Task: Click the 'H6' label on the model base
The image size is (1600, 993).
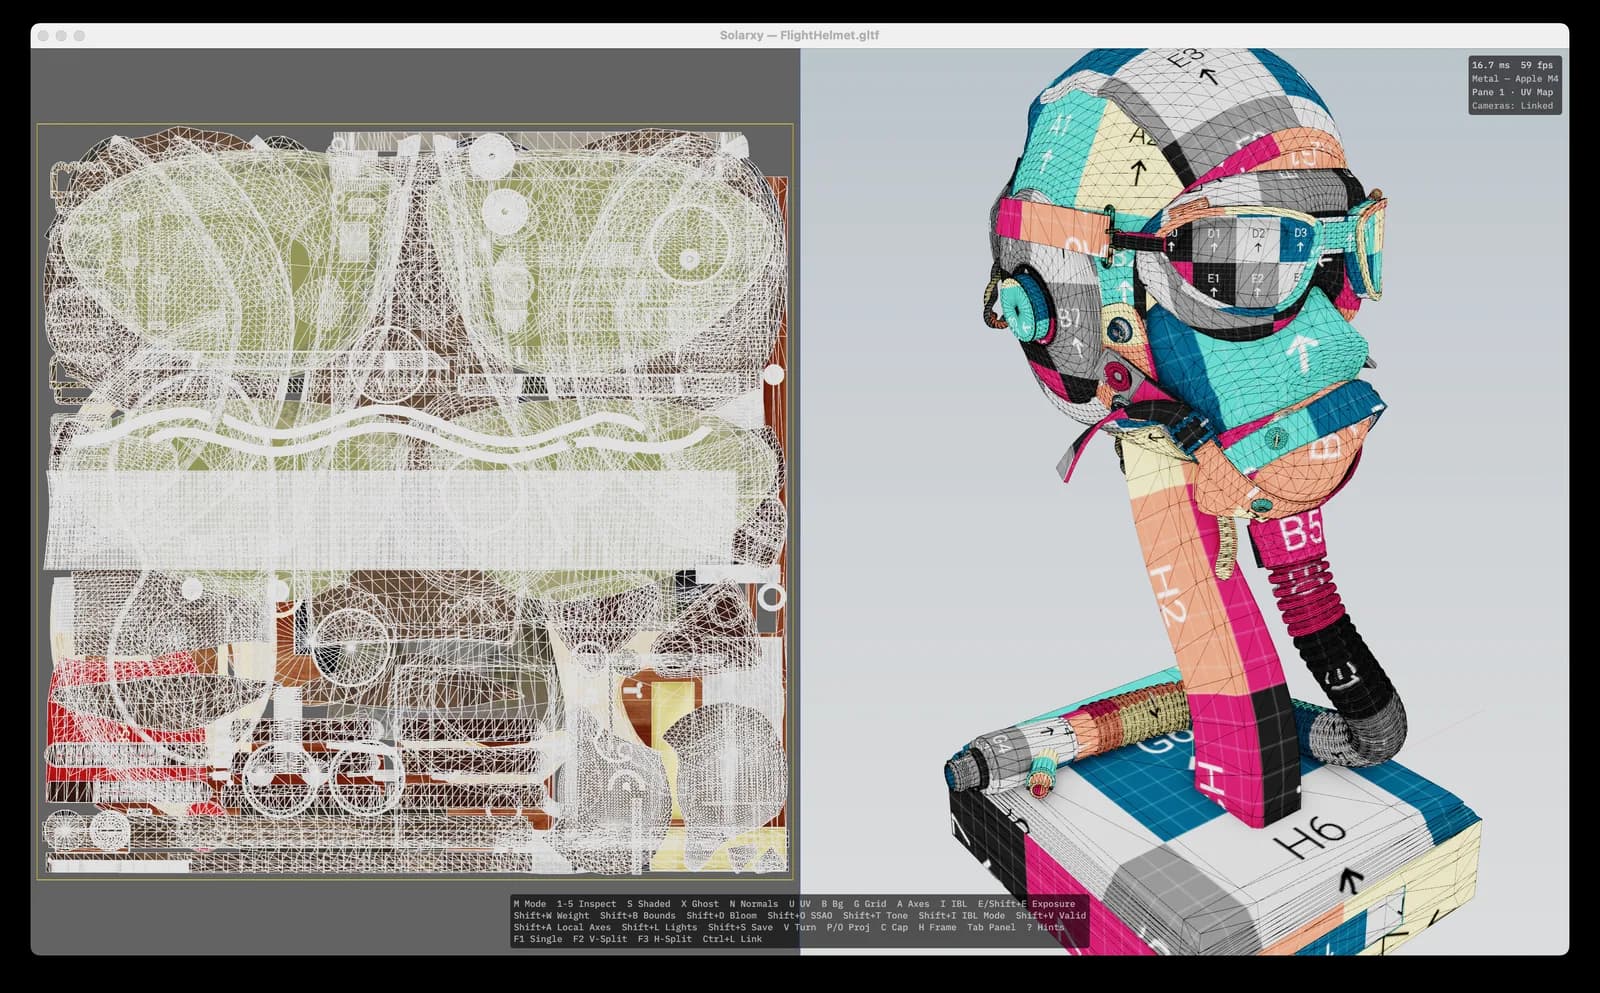Action: pyautogui.click(x=1312, y=837)
